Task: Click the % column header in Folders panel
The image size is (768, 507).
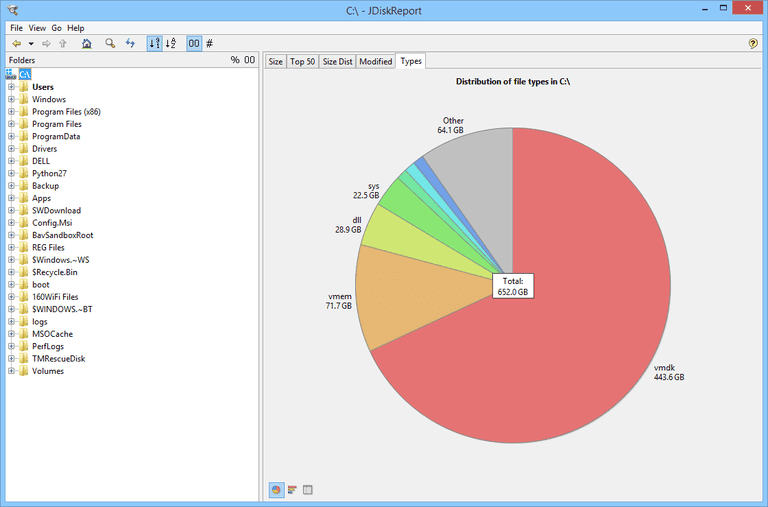Action: coord(235,60)
